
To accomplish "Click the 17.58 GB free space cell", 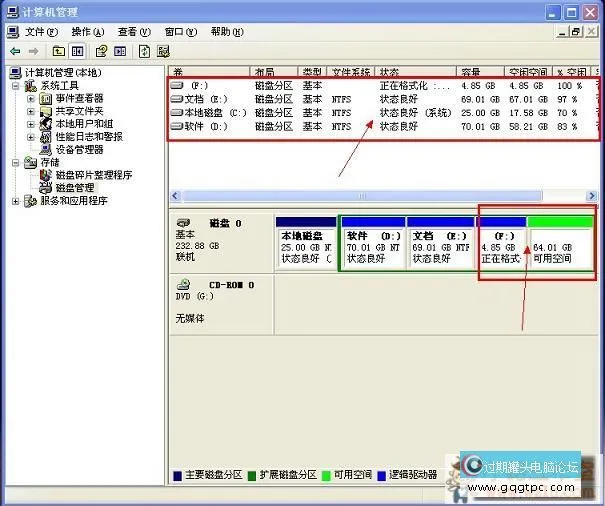I will 528,113.
